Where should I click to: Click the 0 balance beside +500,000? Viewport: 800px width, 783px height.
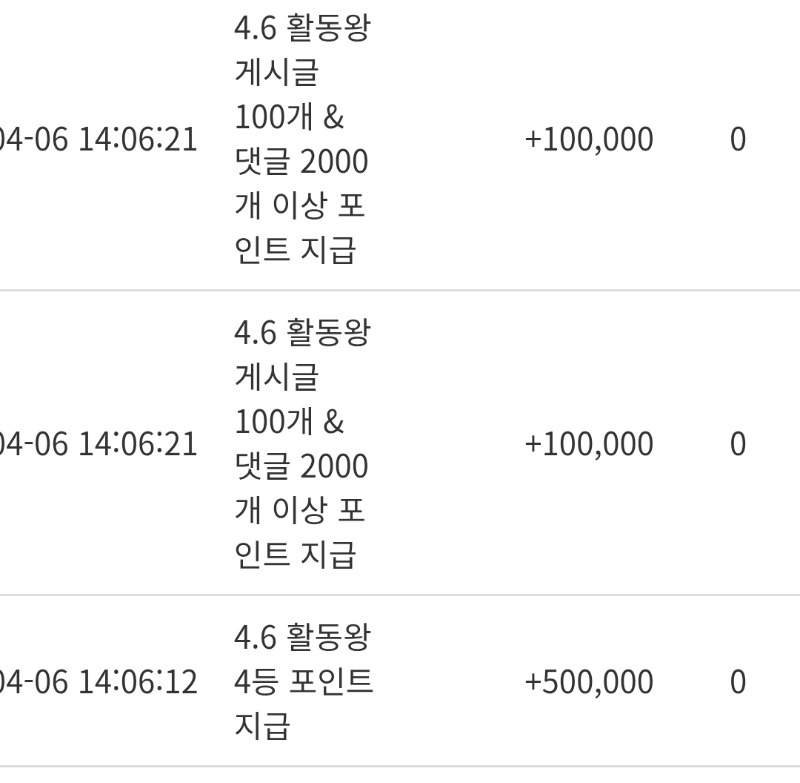tap(737, 683)
